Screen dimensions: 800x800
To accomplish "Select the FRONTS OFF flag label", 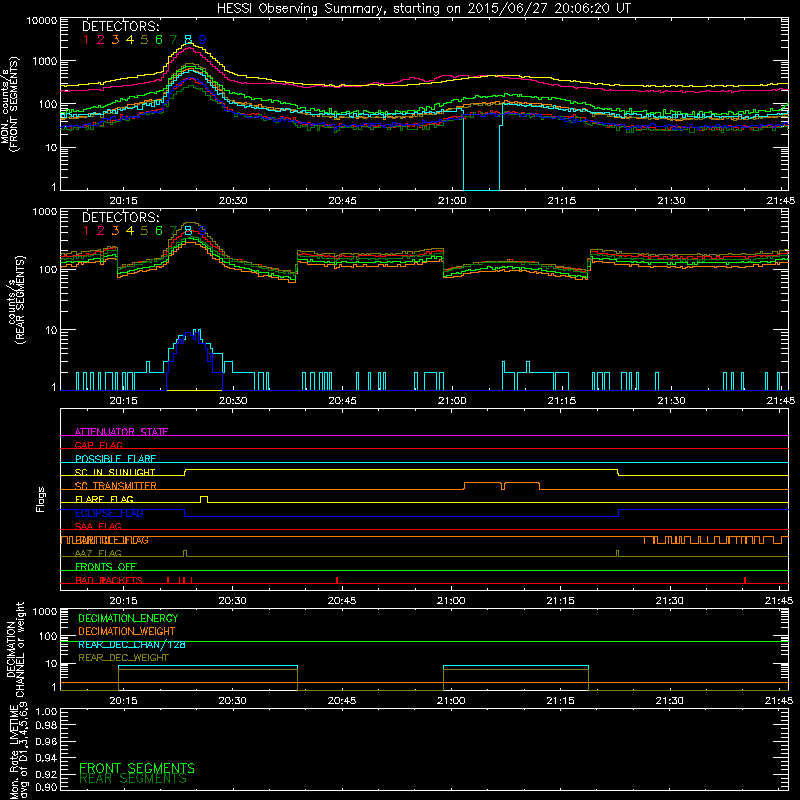I will [106, 567].
